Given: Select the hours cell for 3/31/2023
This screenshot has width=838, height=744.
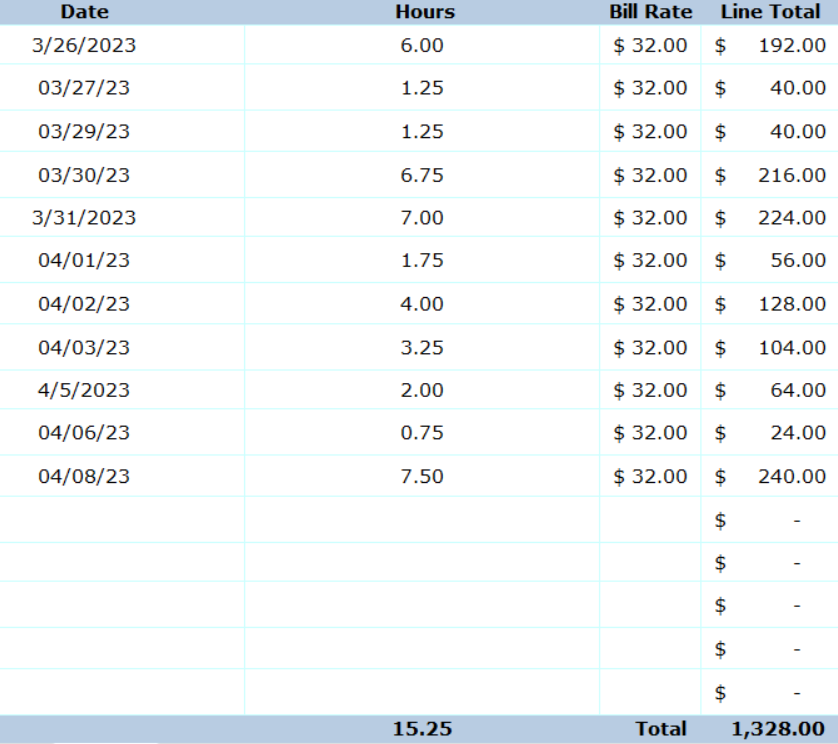Looking at the screenshot, I should (422, 218).
